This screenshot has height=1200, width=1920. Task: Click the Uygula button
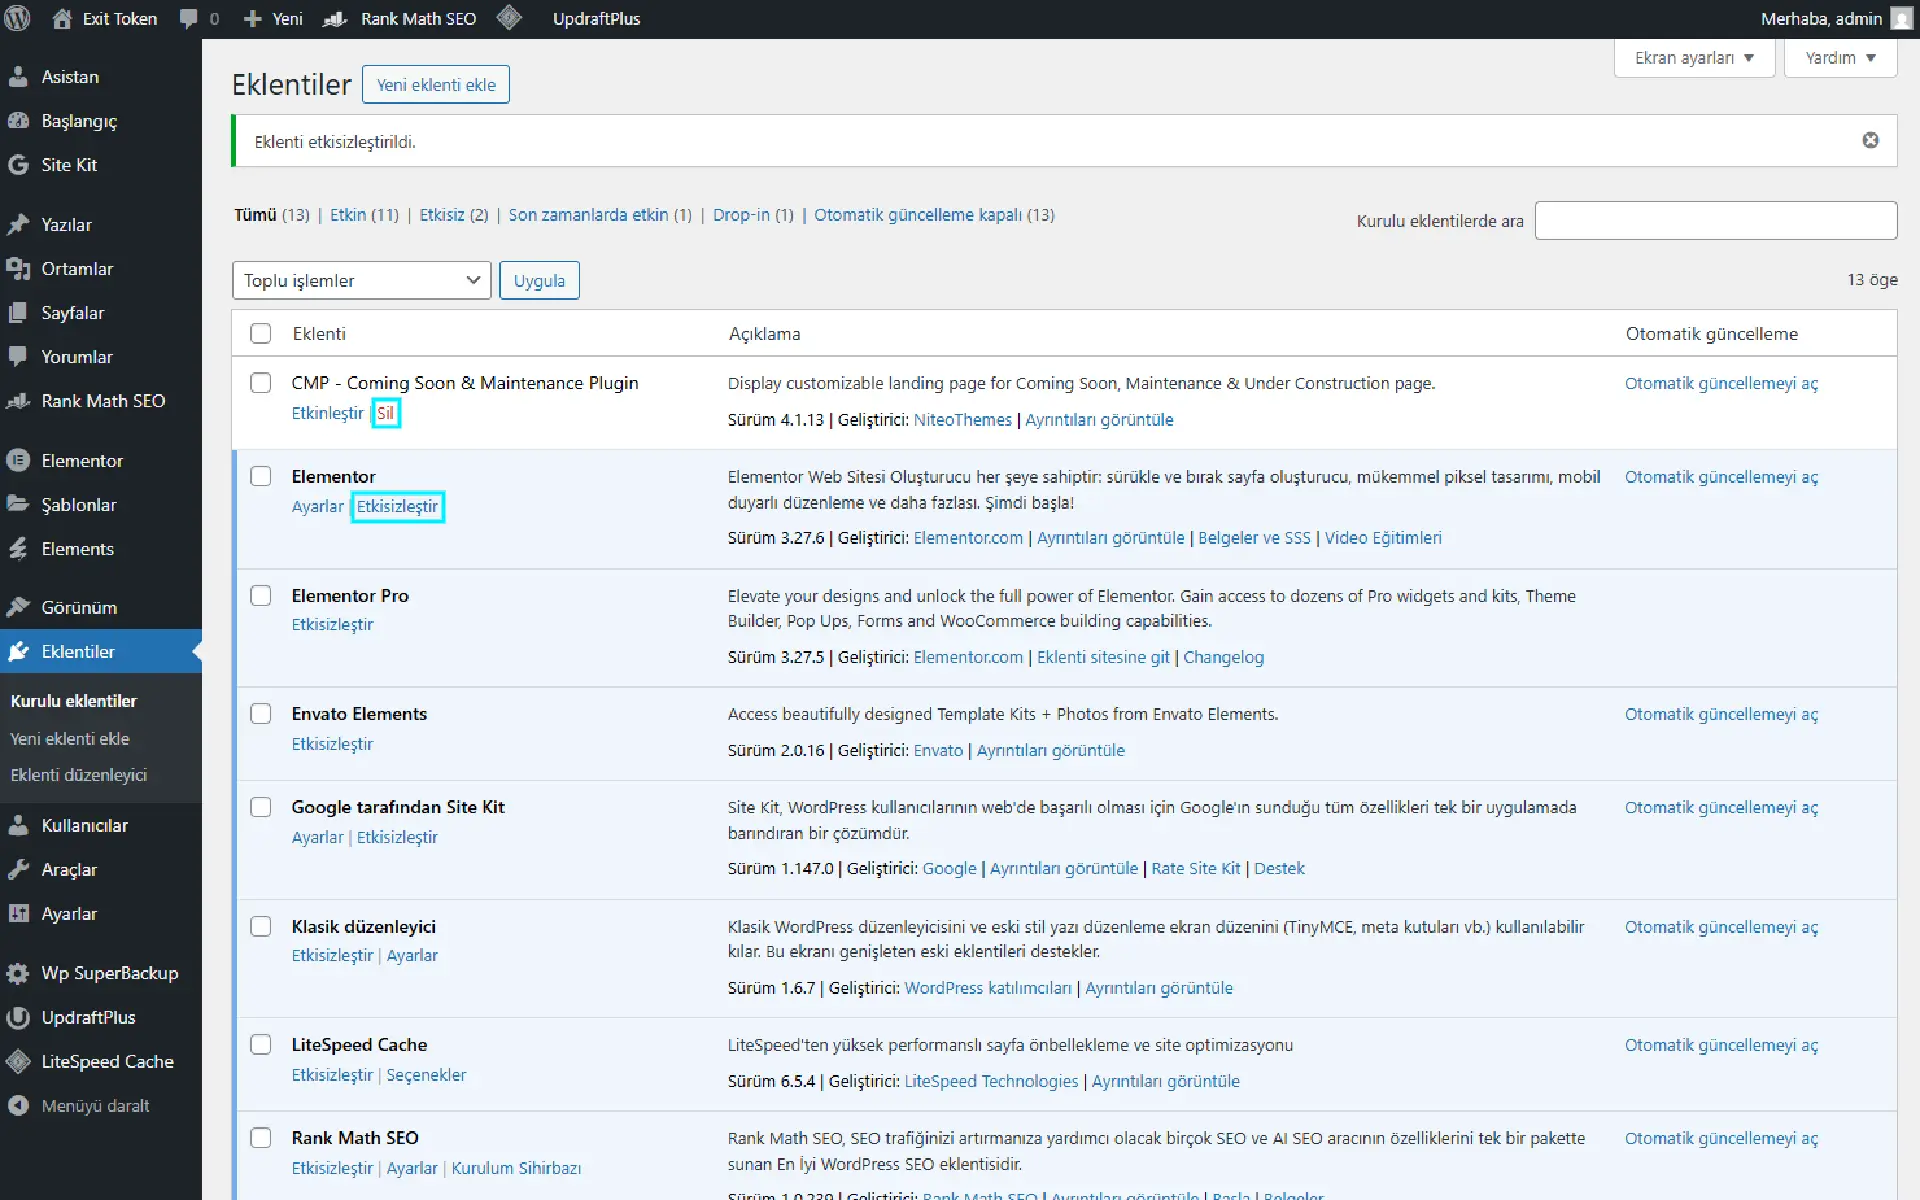point(539,281)
